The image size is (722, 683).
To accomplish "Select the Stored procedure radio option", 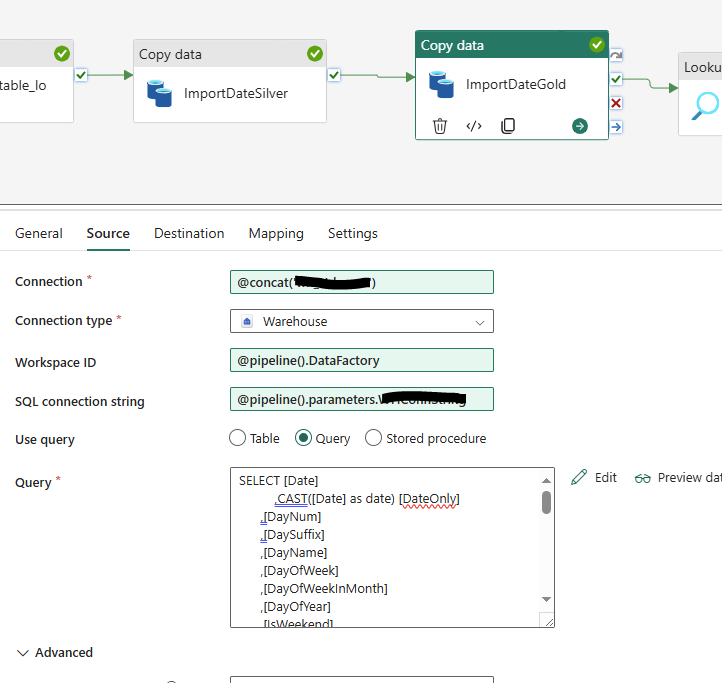I will (x=373, y=438).
